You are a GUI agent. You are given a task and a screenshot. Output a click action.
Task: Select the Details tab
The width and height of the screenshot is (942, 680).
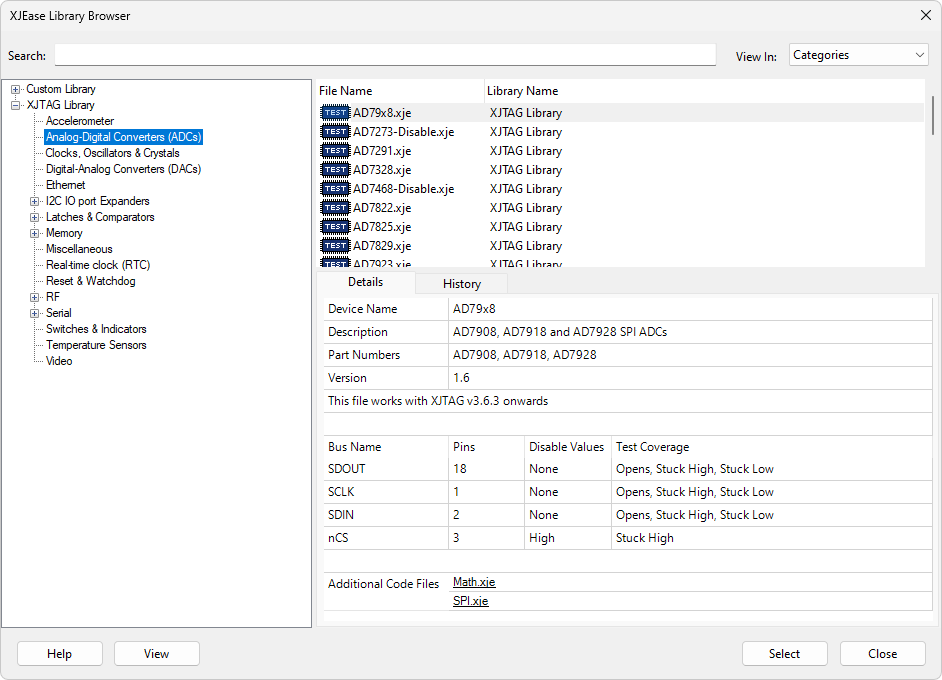click(365, 283)
